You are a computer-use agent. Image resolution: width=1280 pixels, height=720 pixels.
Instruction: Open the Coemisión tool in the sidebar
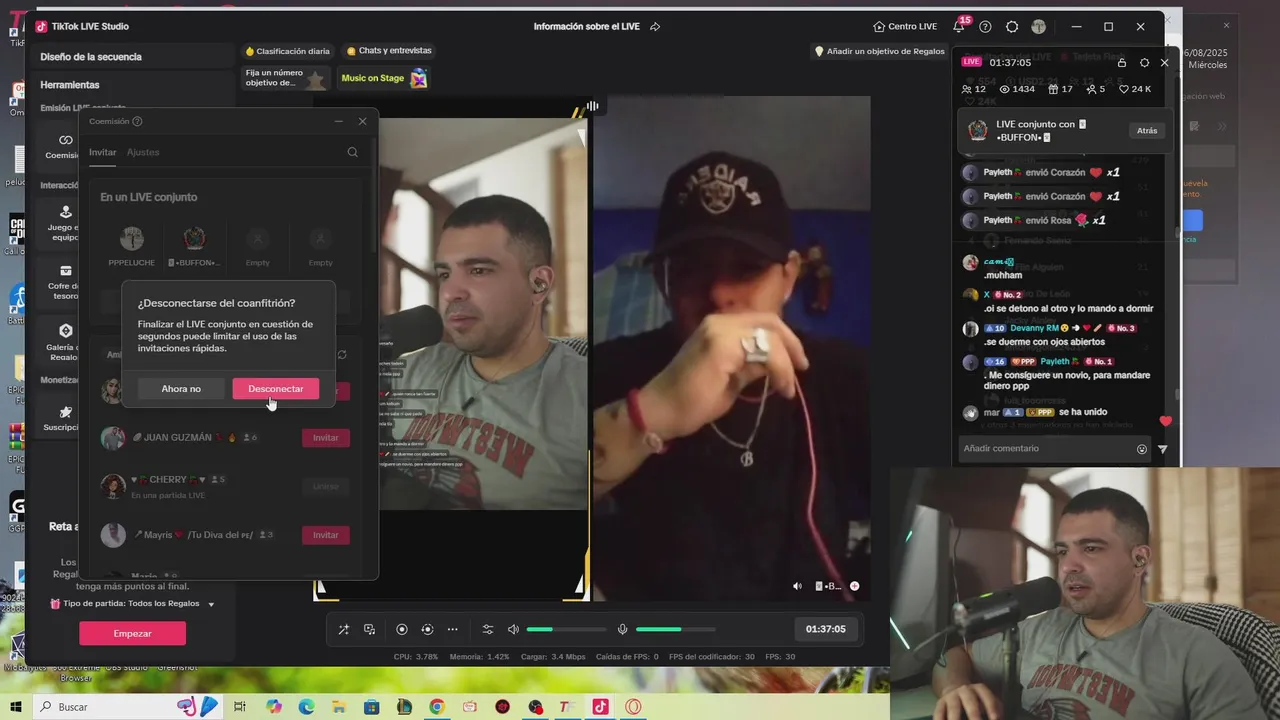[x=62, y=146]
